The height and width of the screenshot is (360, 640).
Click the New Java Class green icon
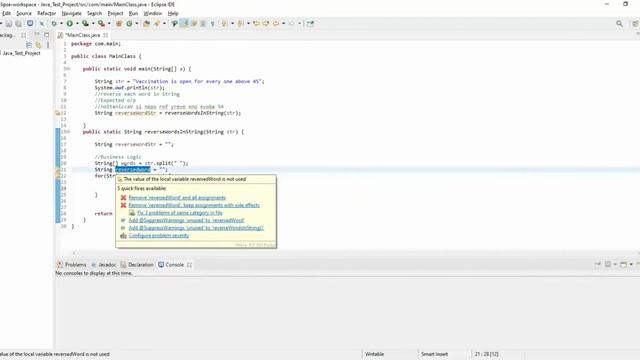coord(129,24)
